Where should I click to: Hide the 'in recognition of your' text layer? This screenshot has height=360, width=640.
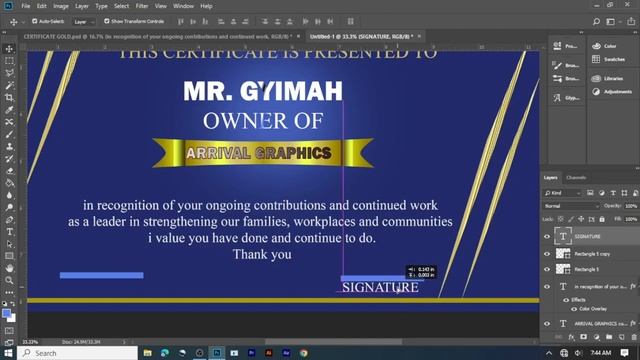tap(547, 287)
